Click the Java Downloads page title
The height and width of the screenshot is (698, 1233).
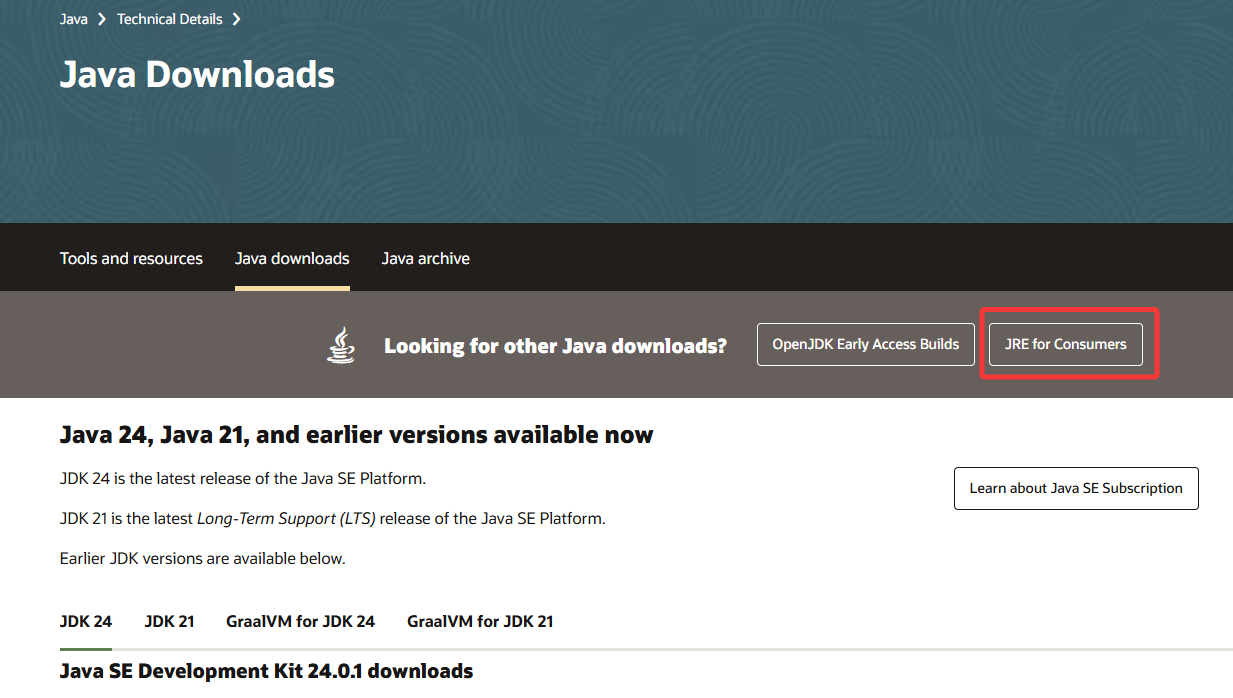click(x=196, y=74)
